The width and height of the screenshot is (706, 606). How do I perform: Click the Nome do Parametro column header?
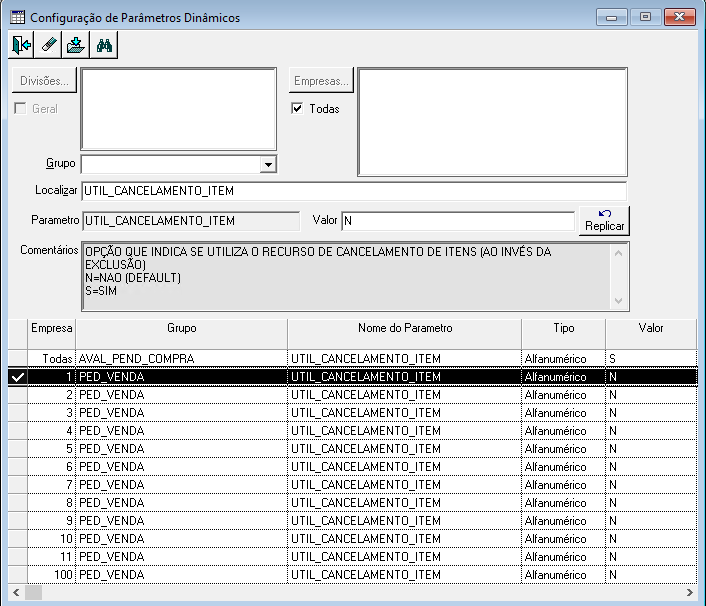[x=405, y=334]
